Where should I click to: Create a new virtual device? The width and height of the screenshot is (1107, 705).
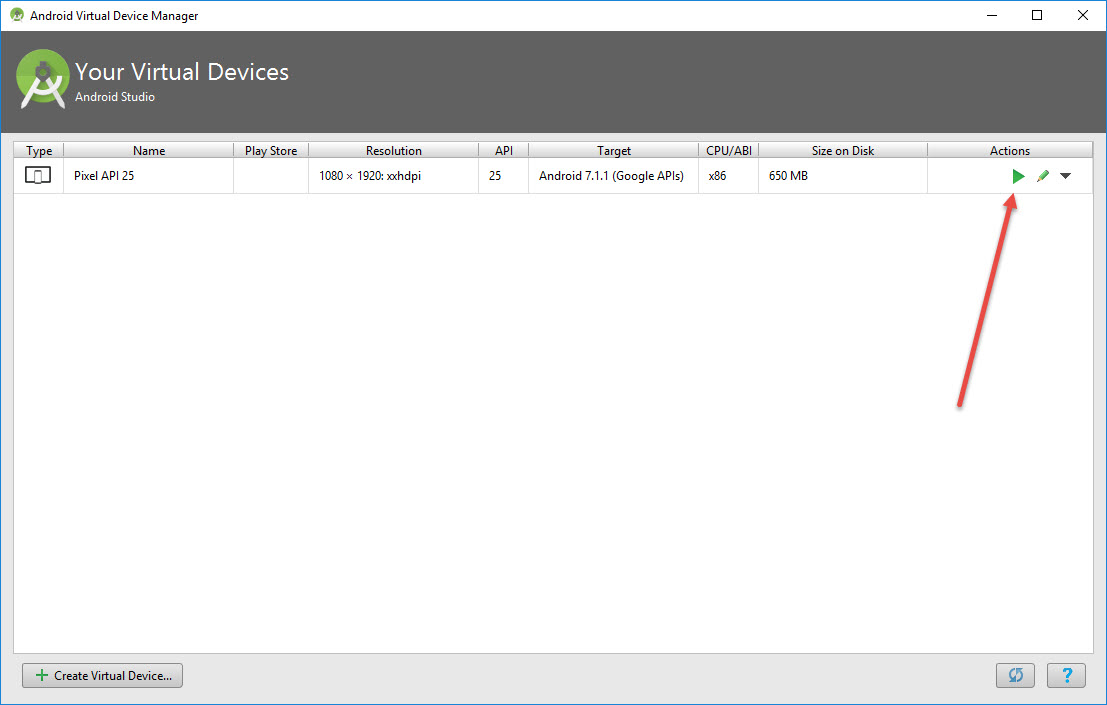[103, 675]
